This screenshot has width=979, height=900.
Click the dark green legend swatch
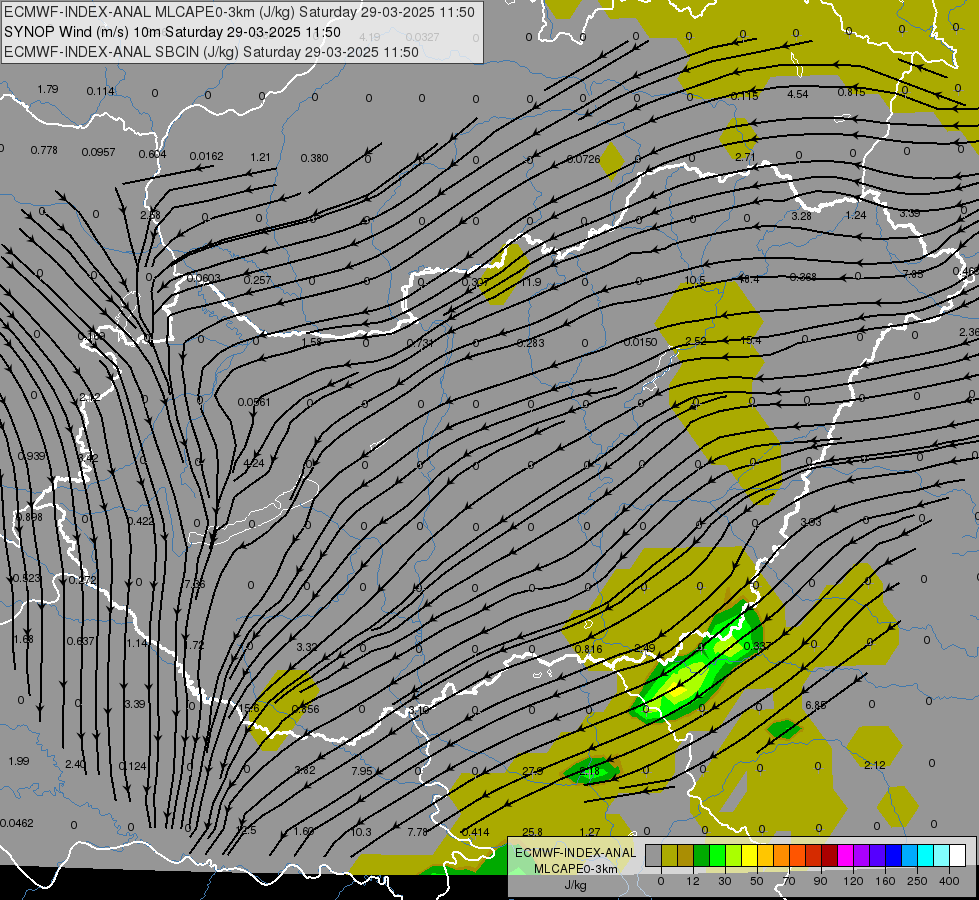pos(702,855)
